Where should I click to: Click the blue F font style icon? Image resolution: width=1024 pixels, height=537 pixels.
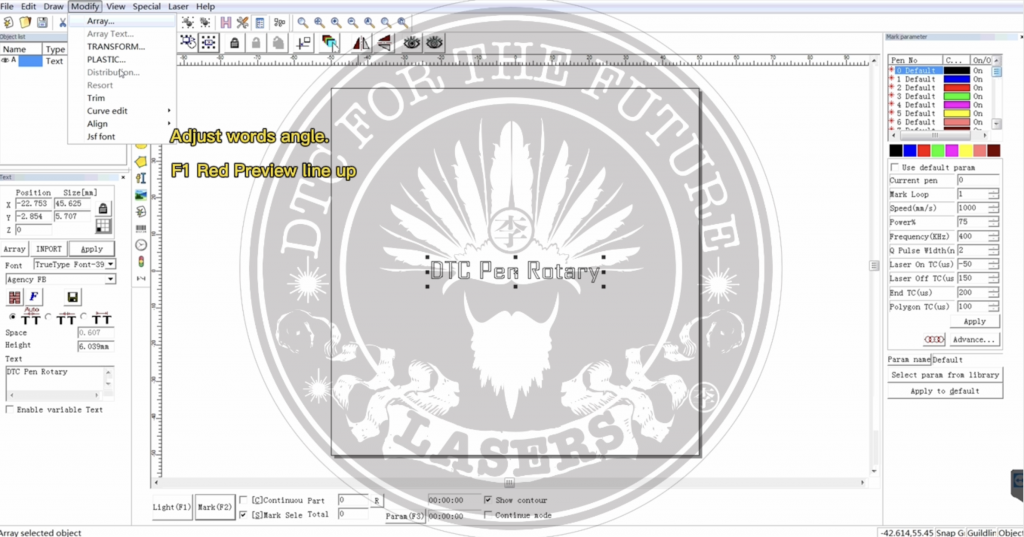pos(33,297)
